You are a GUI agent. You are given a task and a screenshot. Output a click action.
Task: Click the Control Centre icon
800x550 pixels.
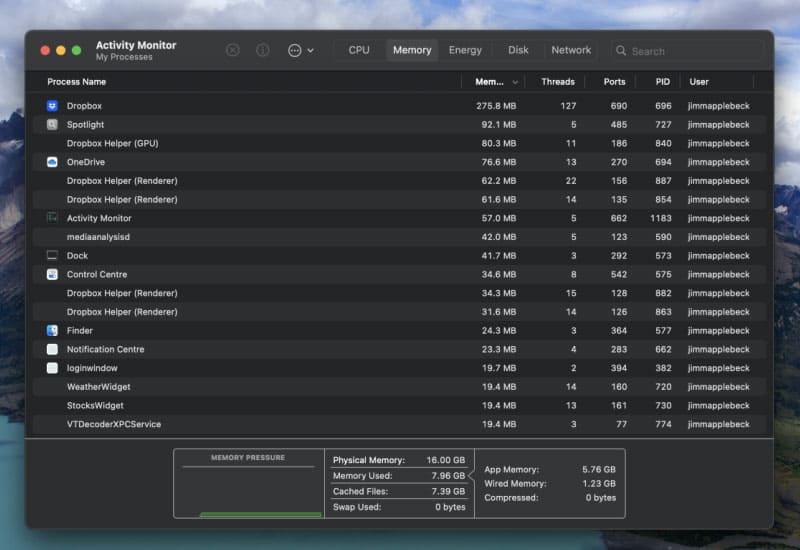tap(52, 274)
